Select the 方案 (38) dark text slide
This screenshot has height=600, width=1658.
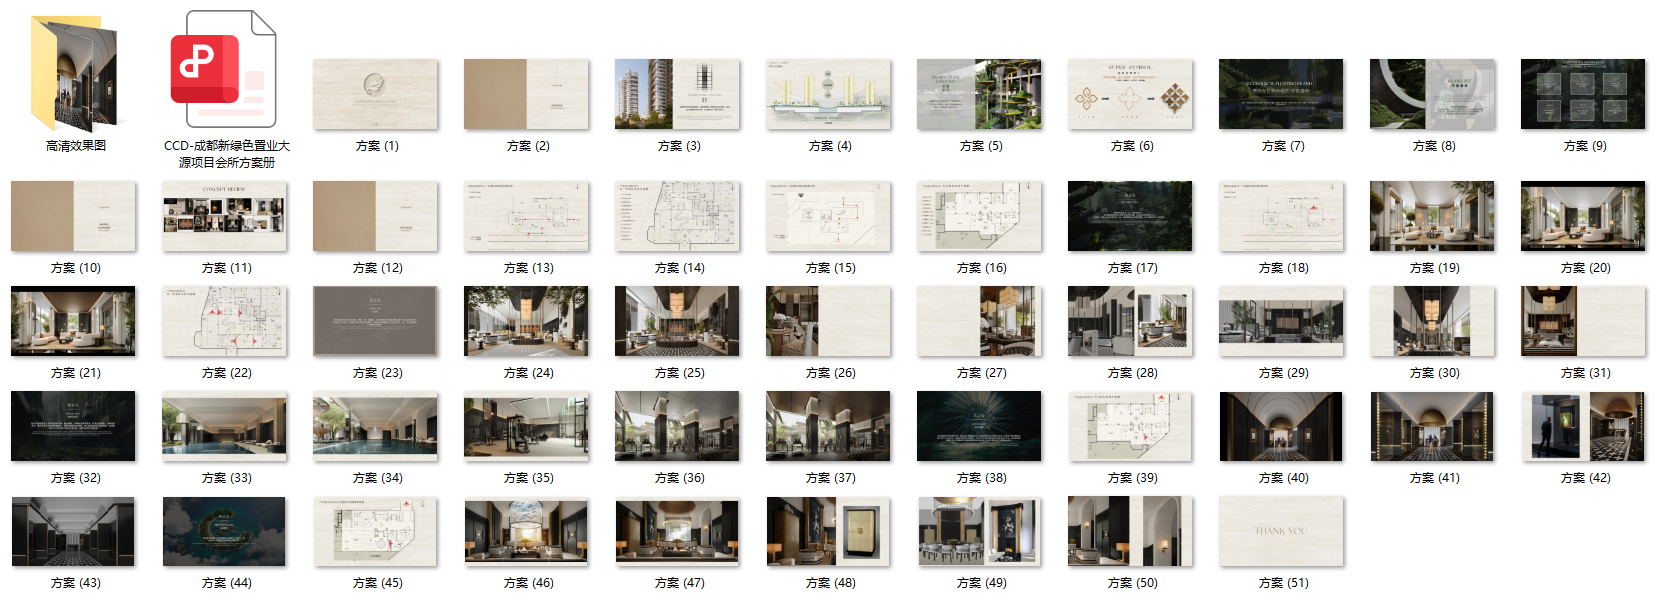click(x=979, y=426)
